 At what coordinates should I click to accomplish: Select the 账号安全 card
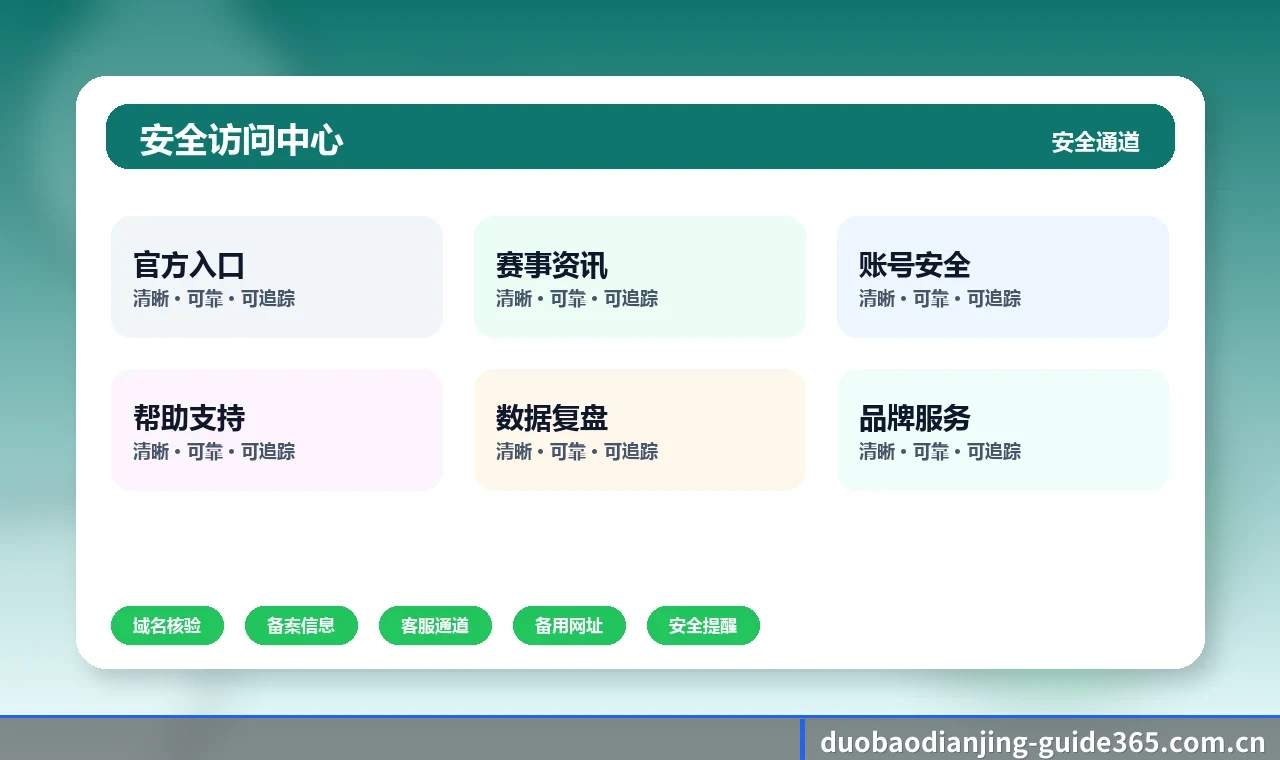pyautogui.click(x=1003, y=277)
